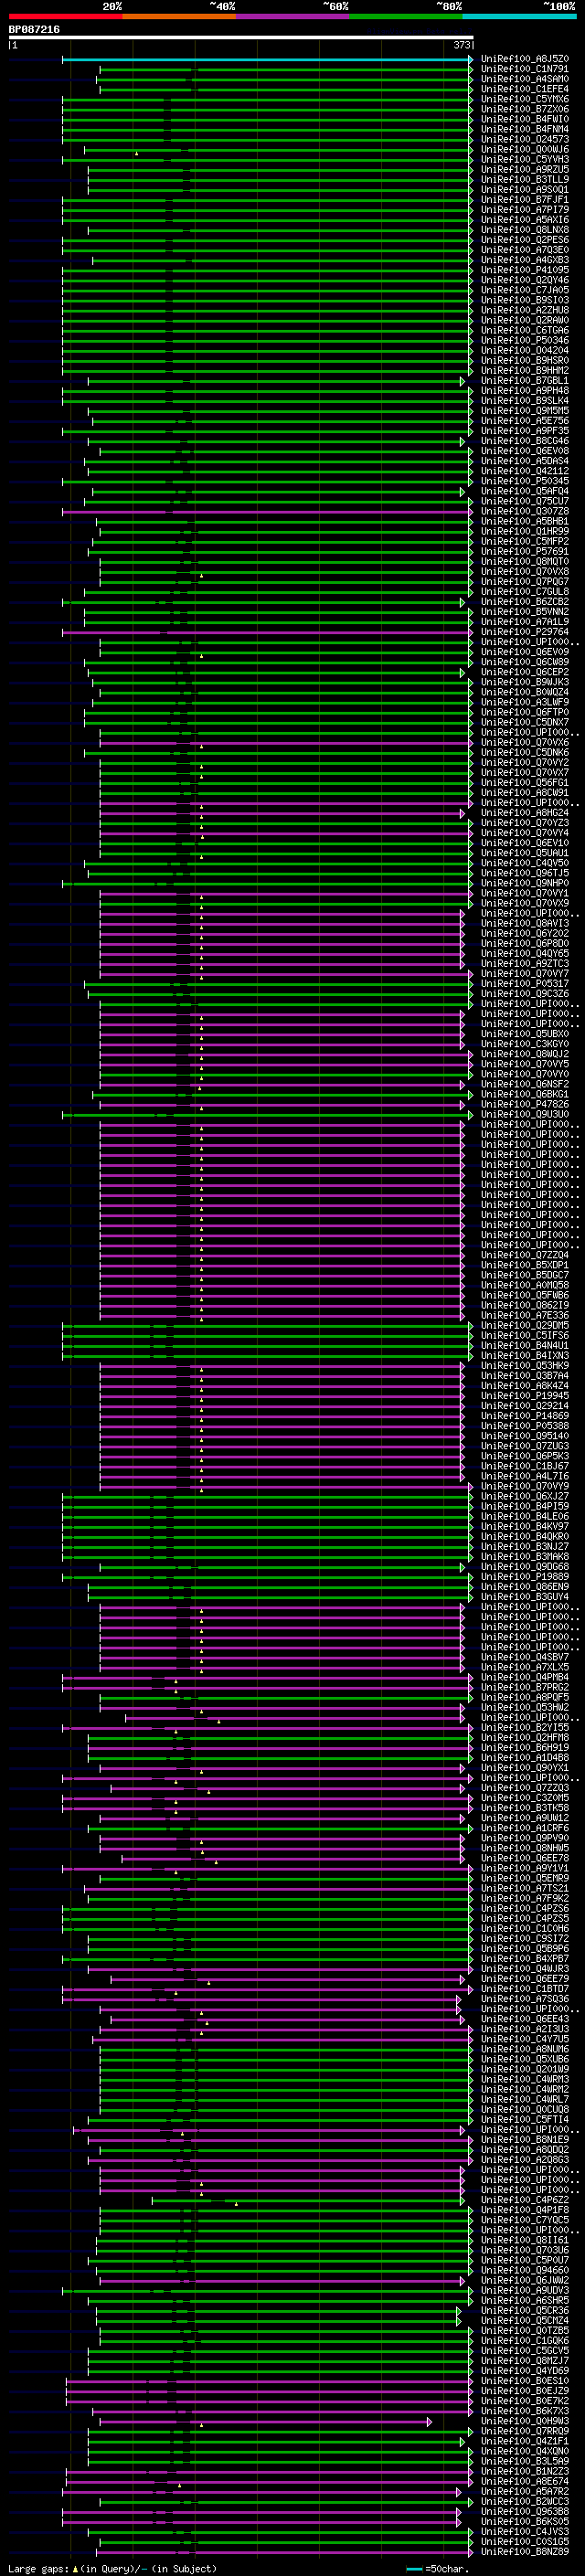
Task: Select hit label UniRef100_B8CG46
Action: point(525,441)
